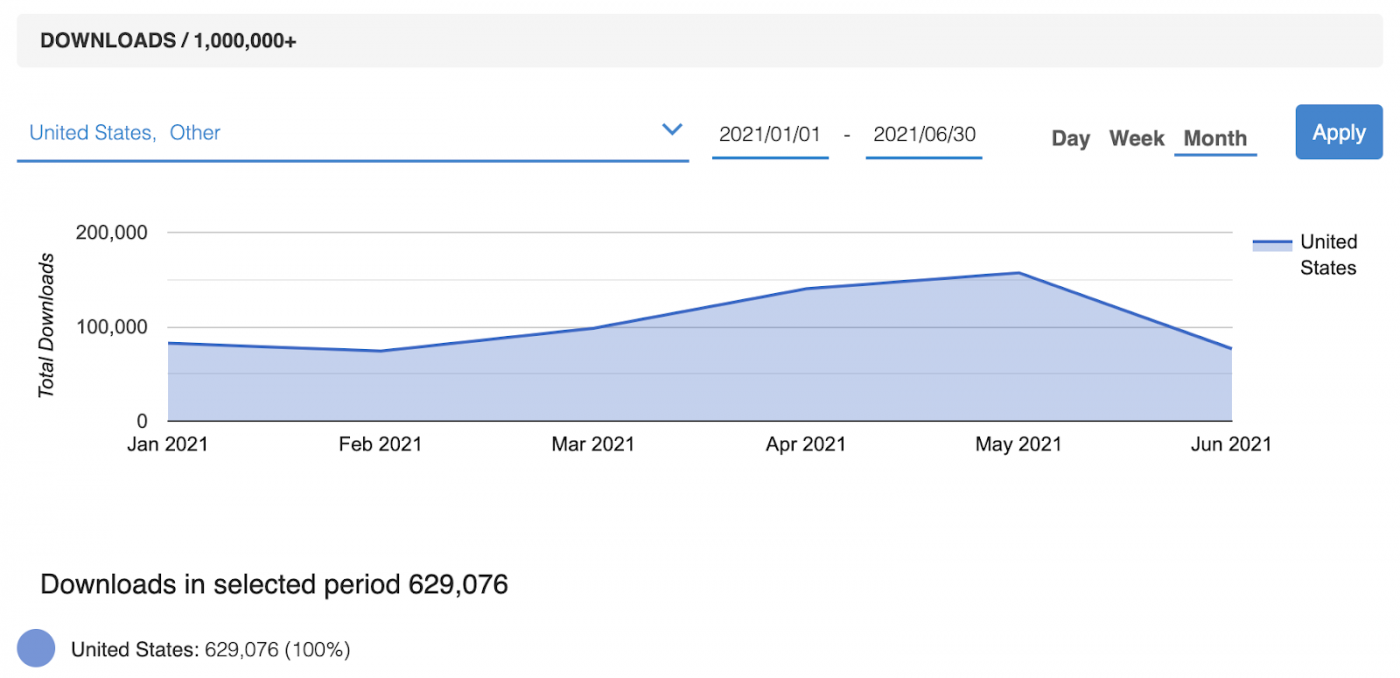Select 'United States: 629,076 (100%)' summary
Viewport: 1400px width, 678px height.
[210, 649]
